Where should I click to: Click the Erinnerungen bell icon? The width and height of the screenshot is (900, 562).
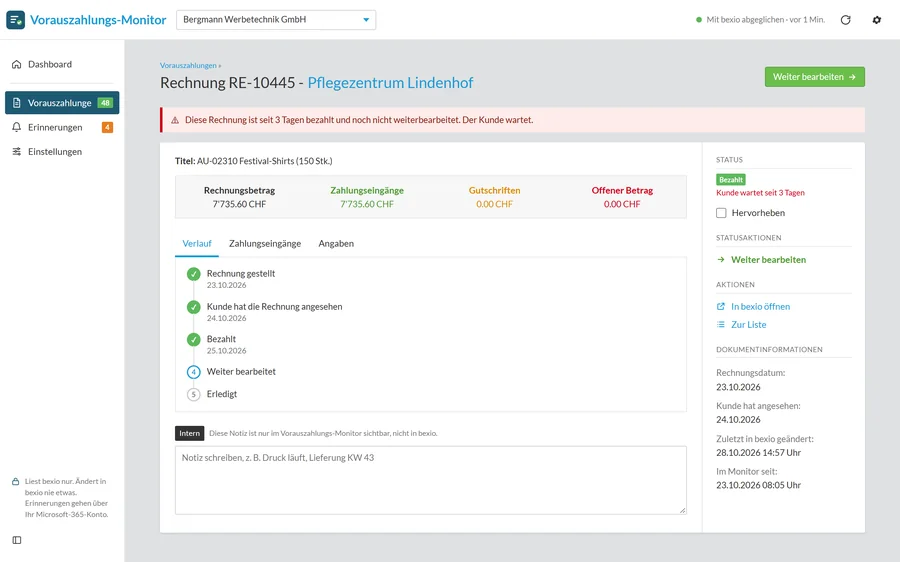[17, 127]
